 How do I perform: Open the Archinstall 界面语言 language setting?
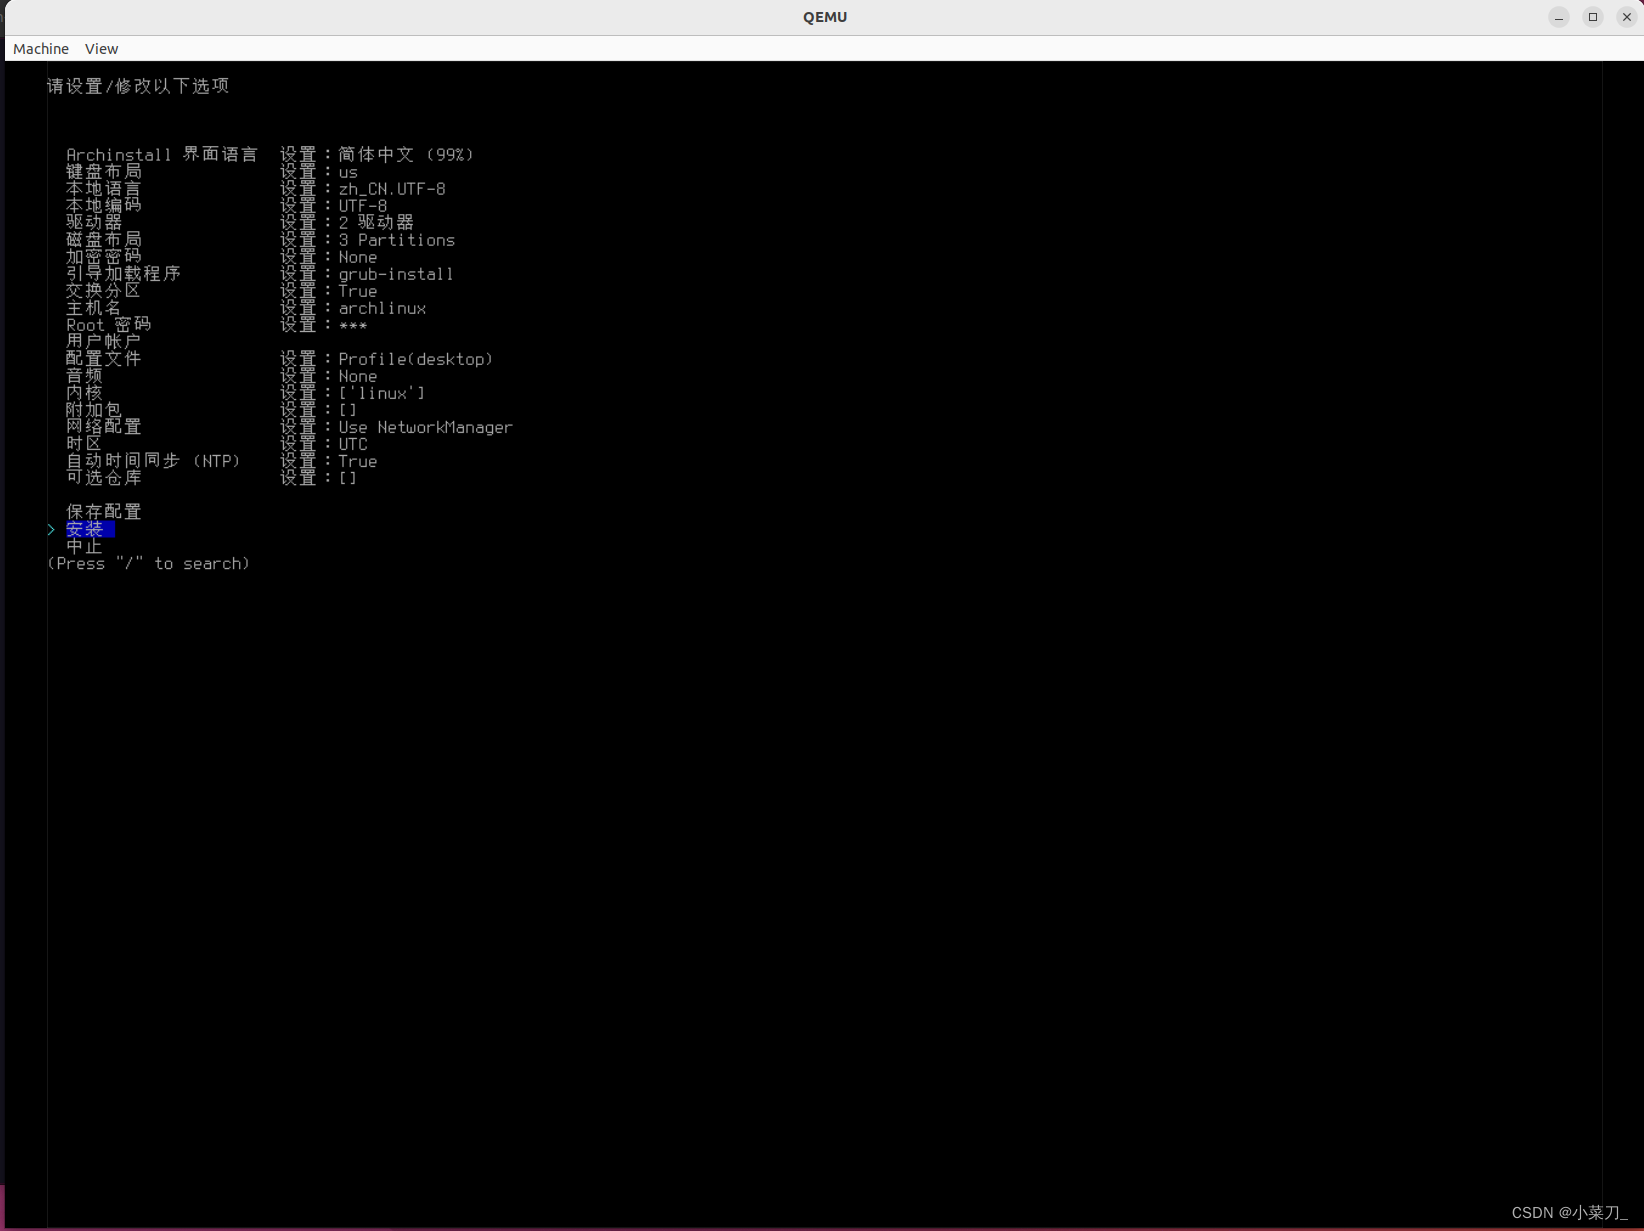[161, 154]
